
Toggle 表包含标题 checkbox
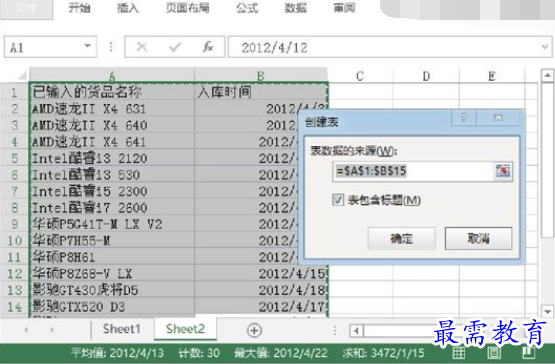[x=338, y=200]
